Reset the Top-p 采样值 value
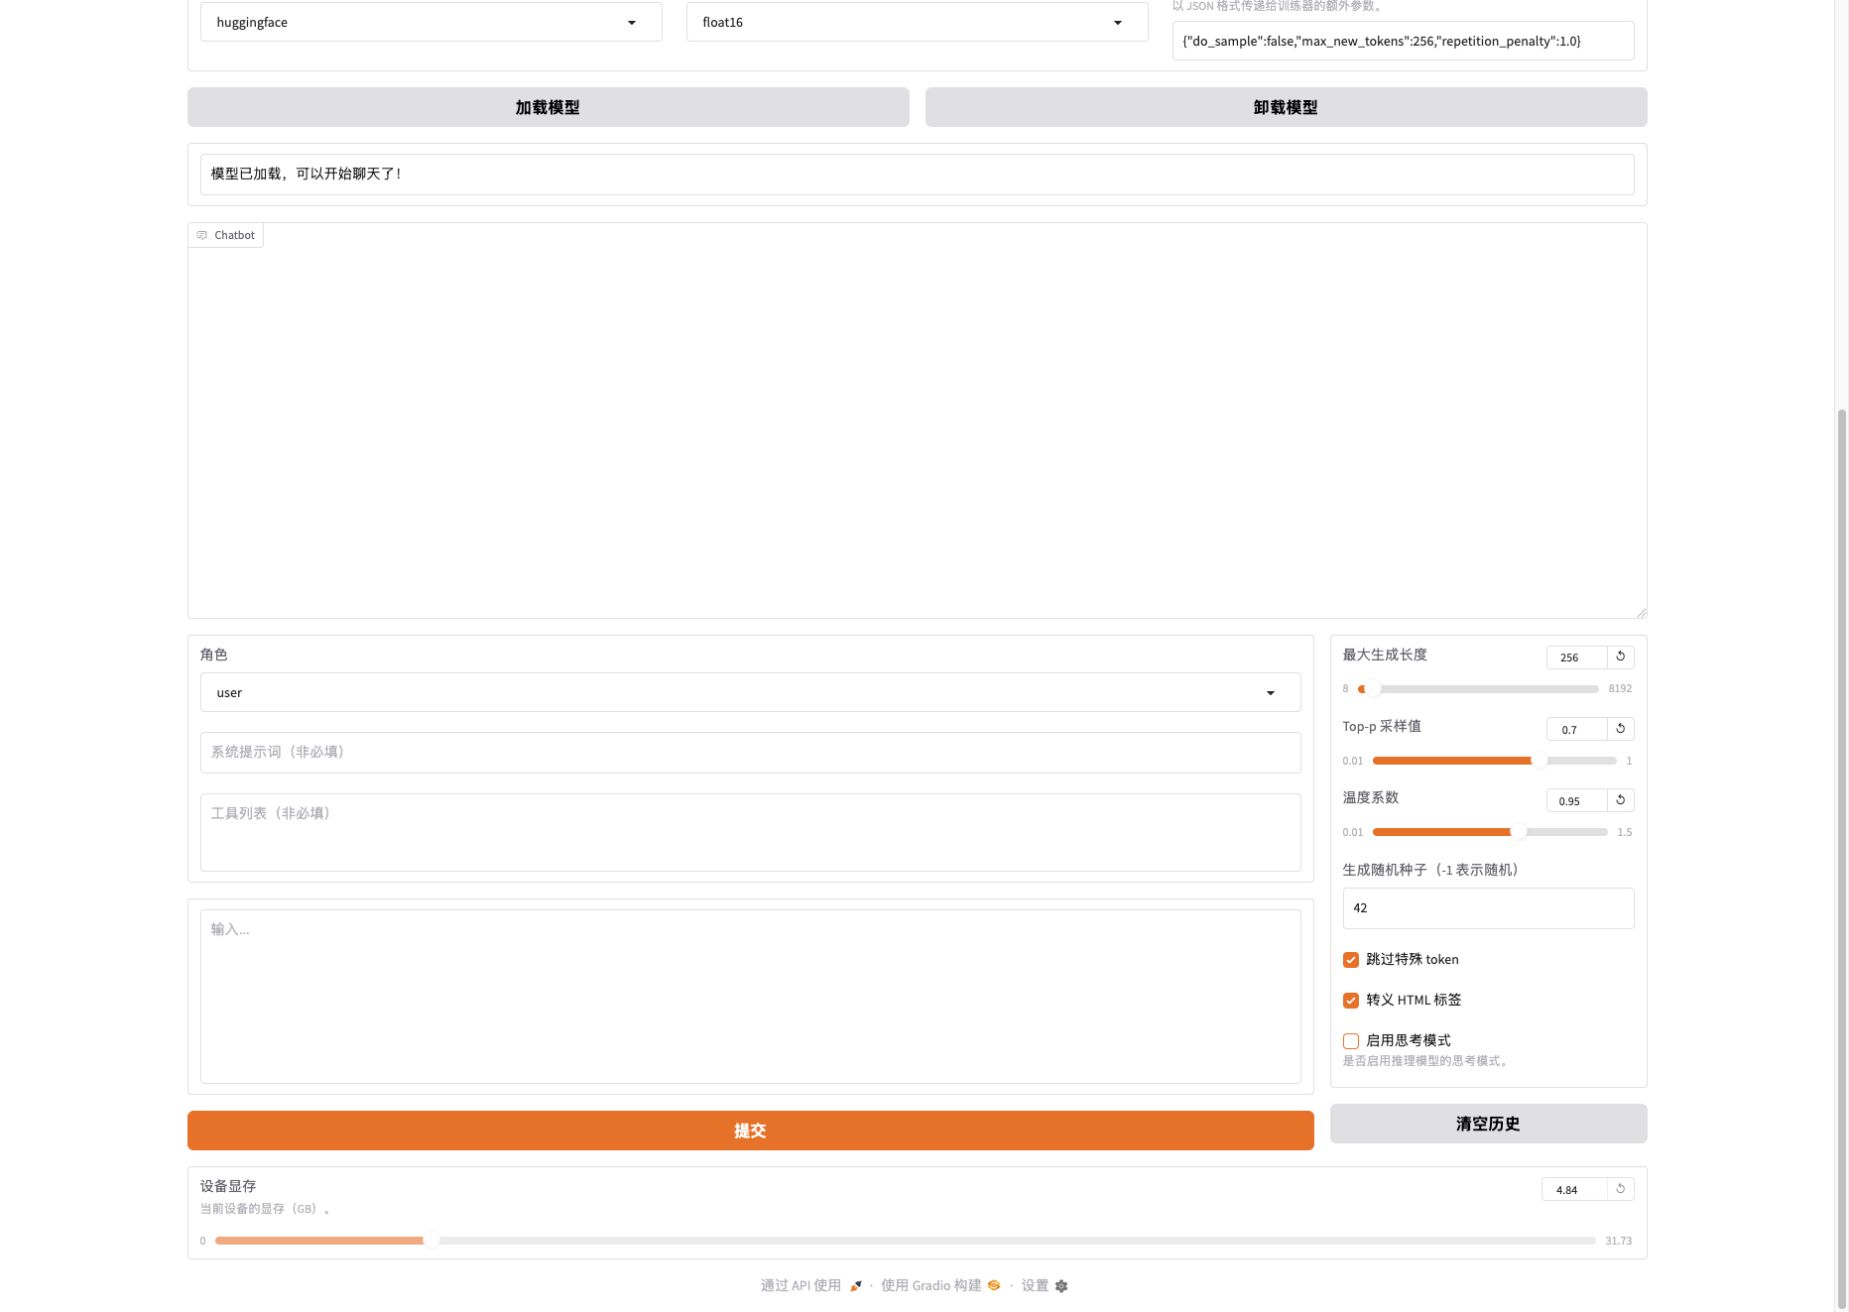 pyautogui.click(x=1620, y=729)
